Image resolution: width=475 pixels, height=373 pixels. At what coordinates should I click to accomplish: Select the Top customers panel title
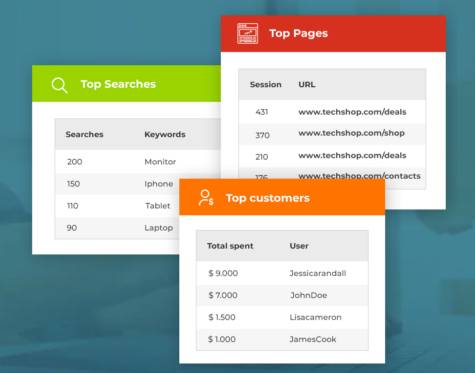[268, 198]
